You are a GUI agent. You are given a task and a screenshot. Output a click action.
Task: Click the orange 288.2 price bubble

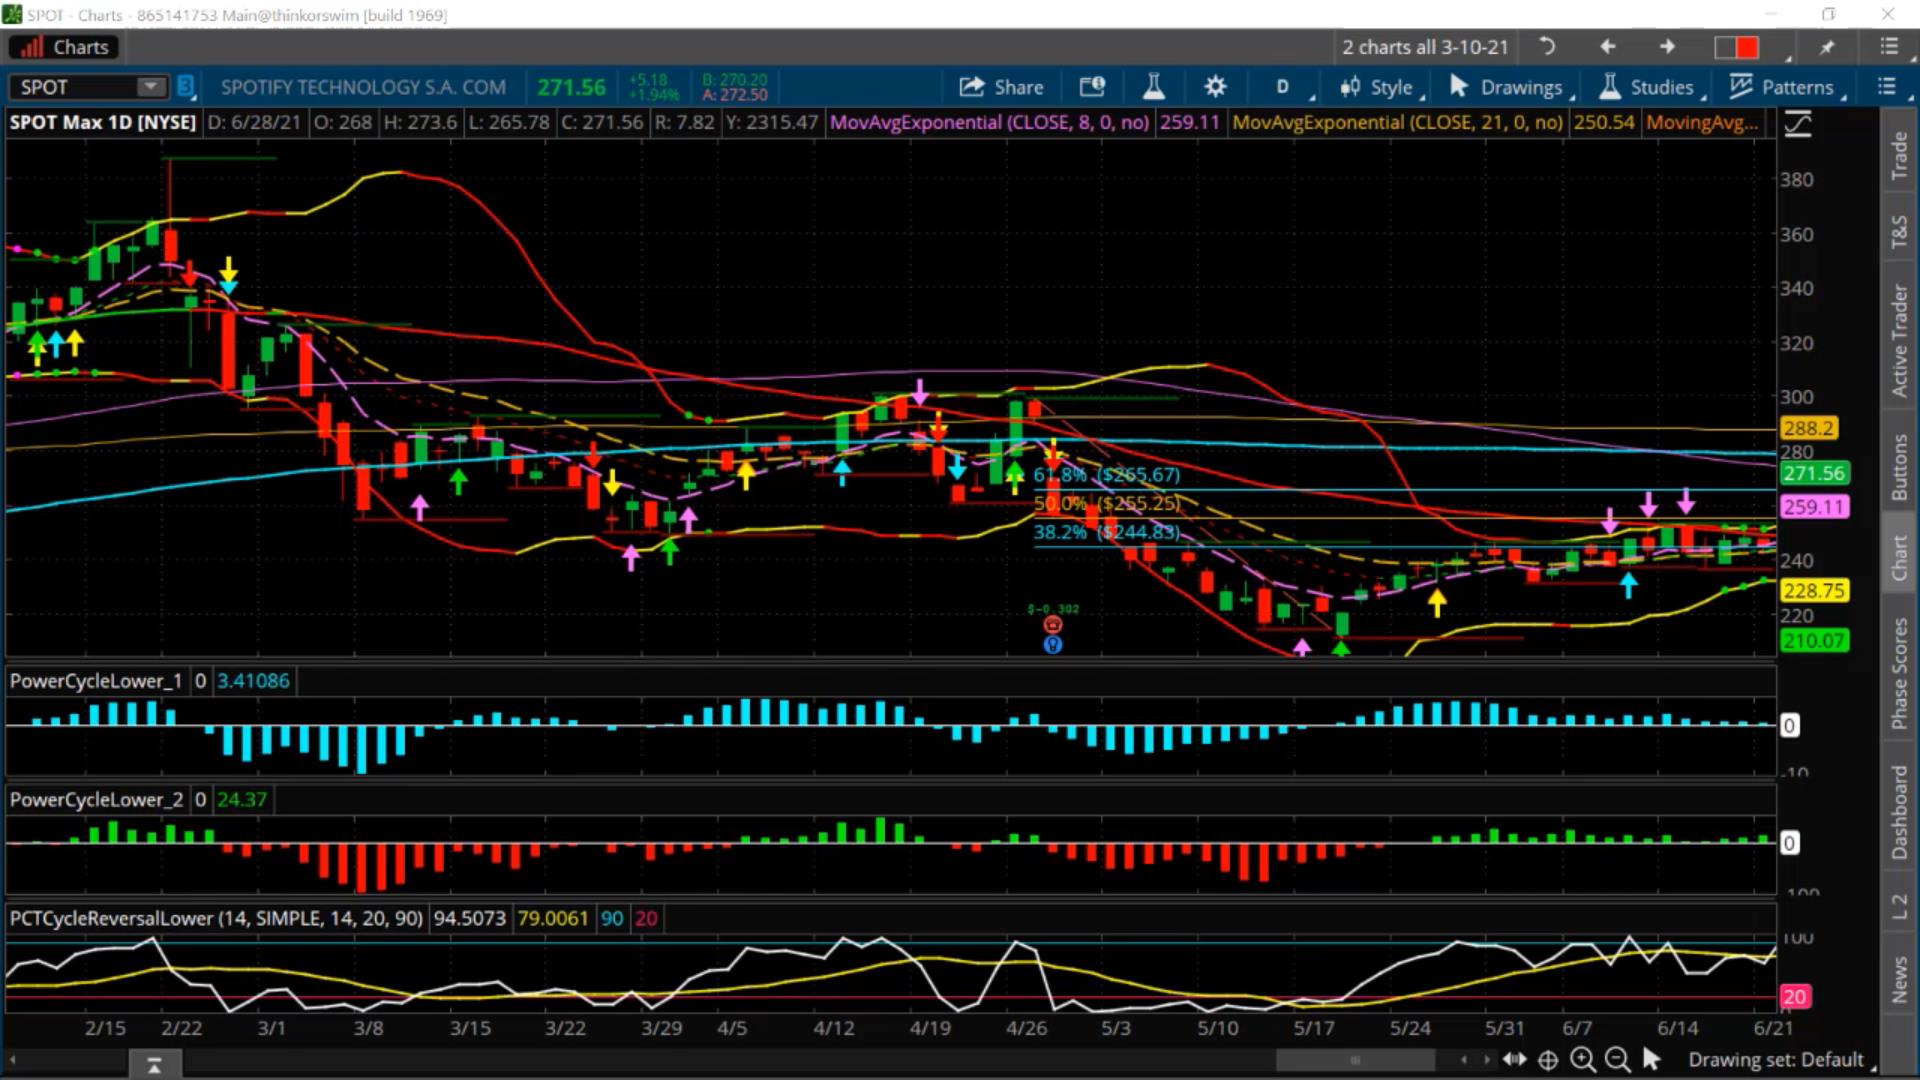[x=1808, y=429]
